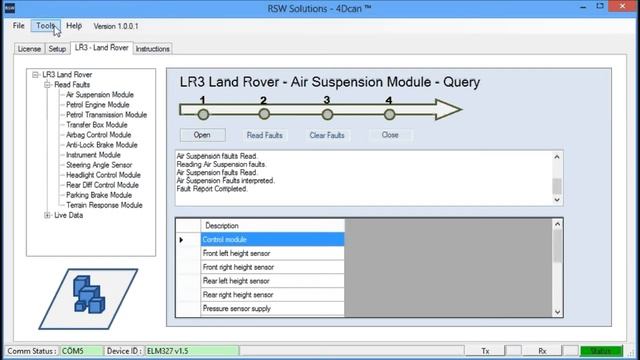Click step 3 circle indicator
The height and width of the screenshot is (360, 640).
pos(327,115)
